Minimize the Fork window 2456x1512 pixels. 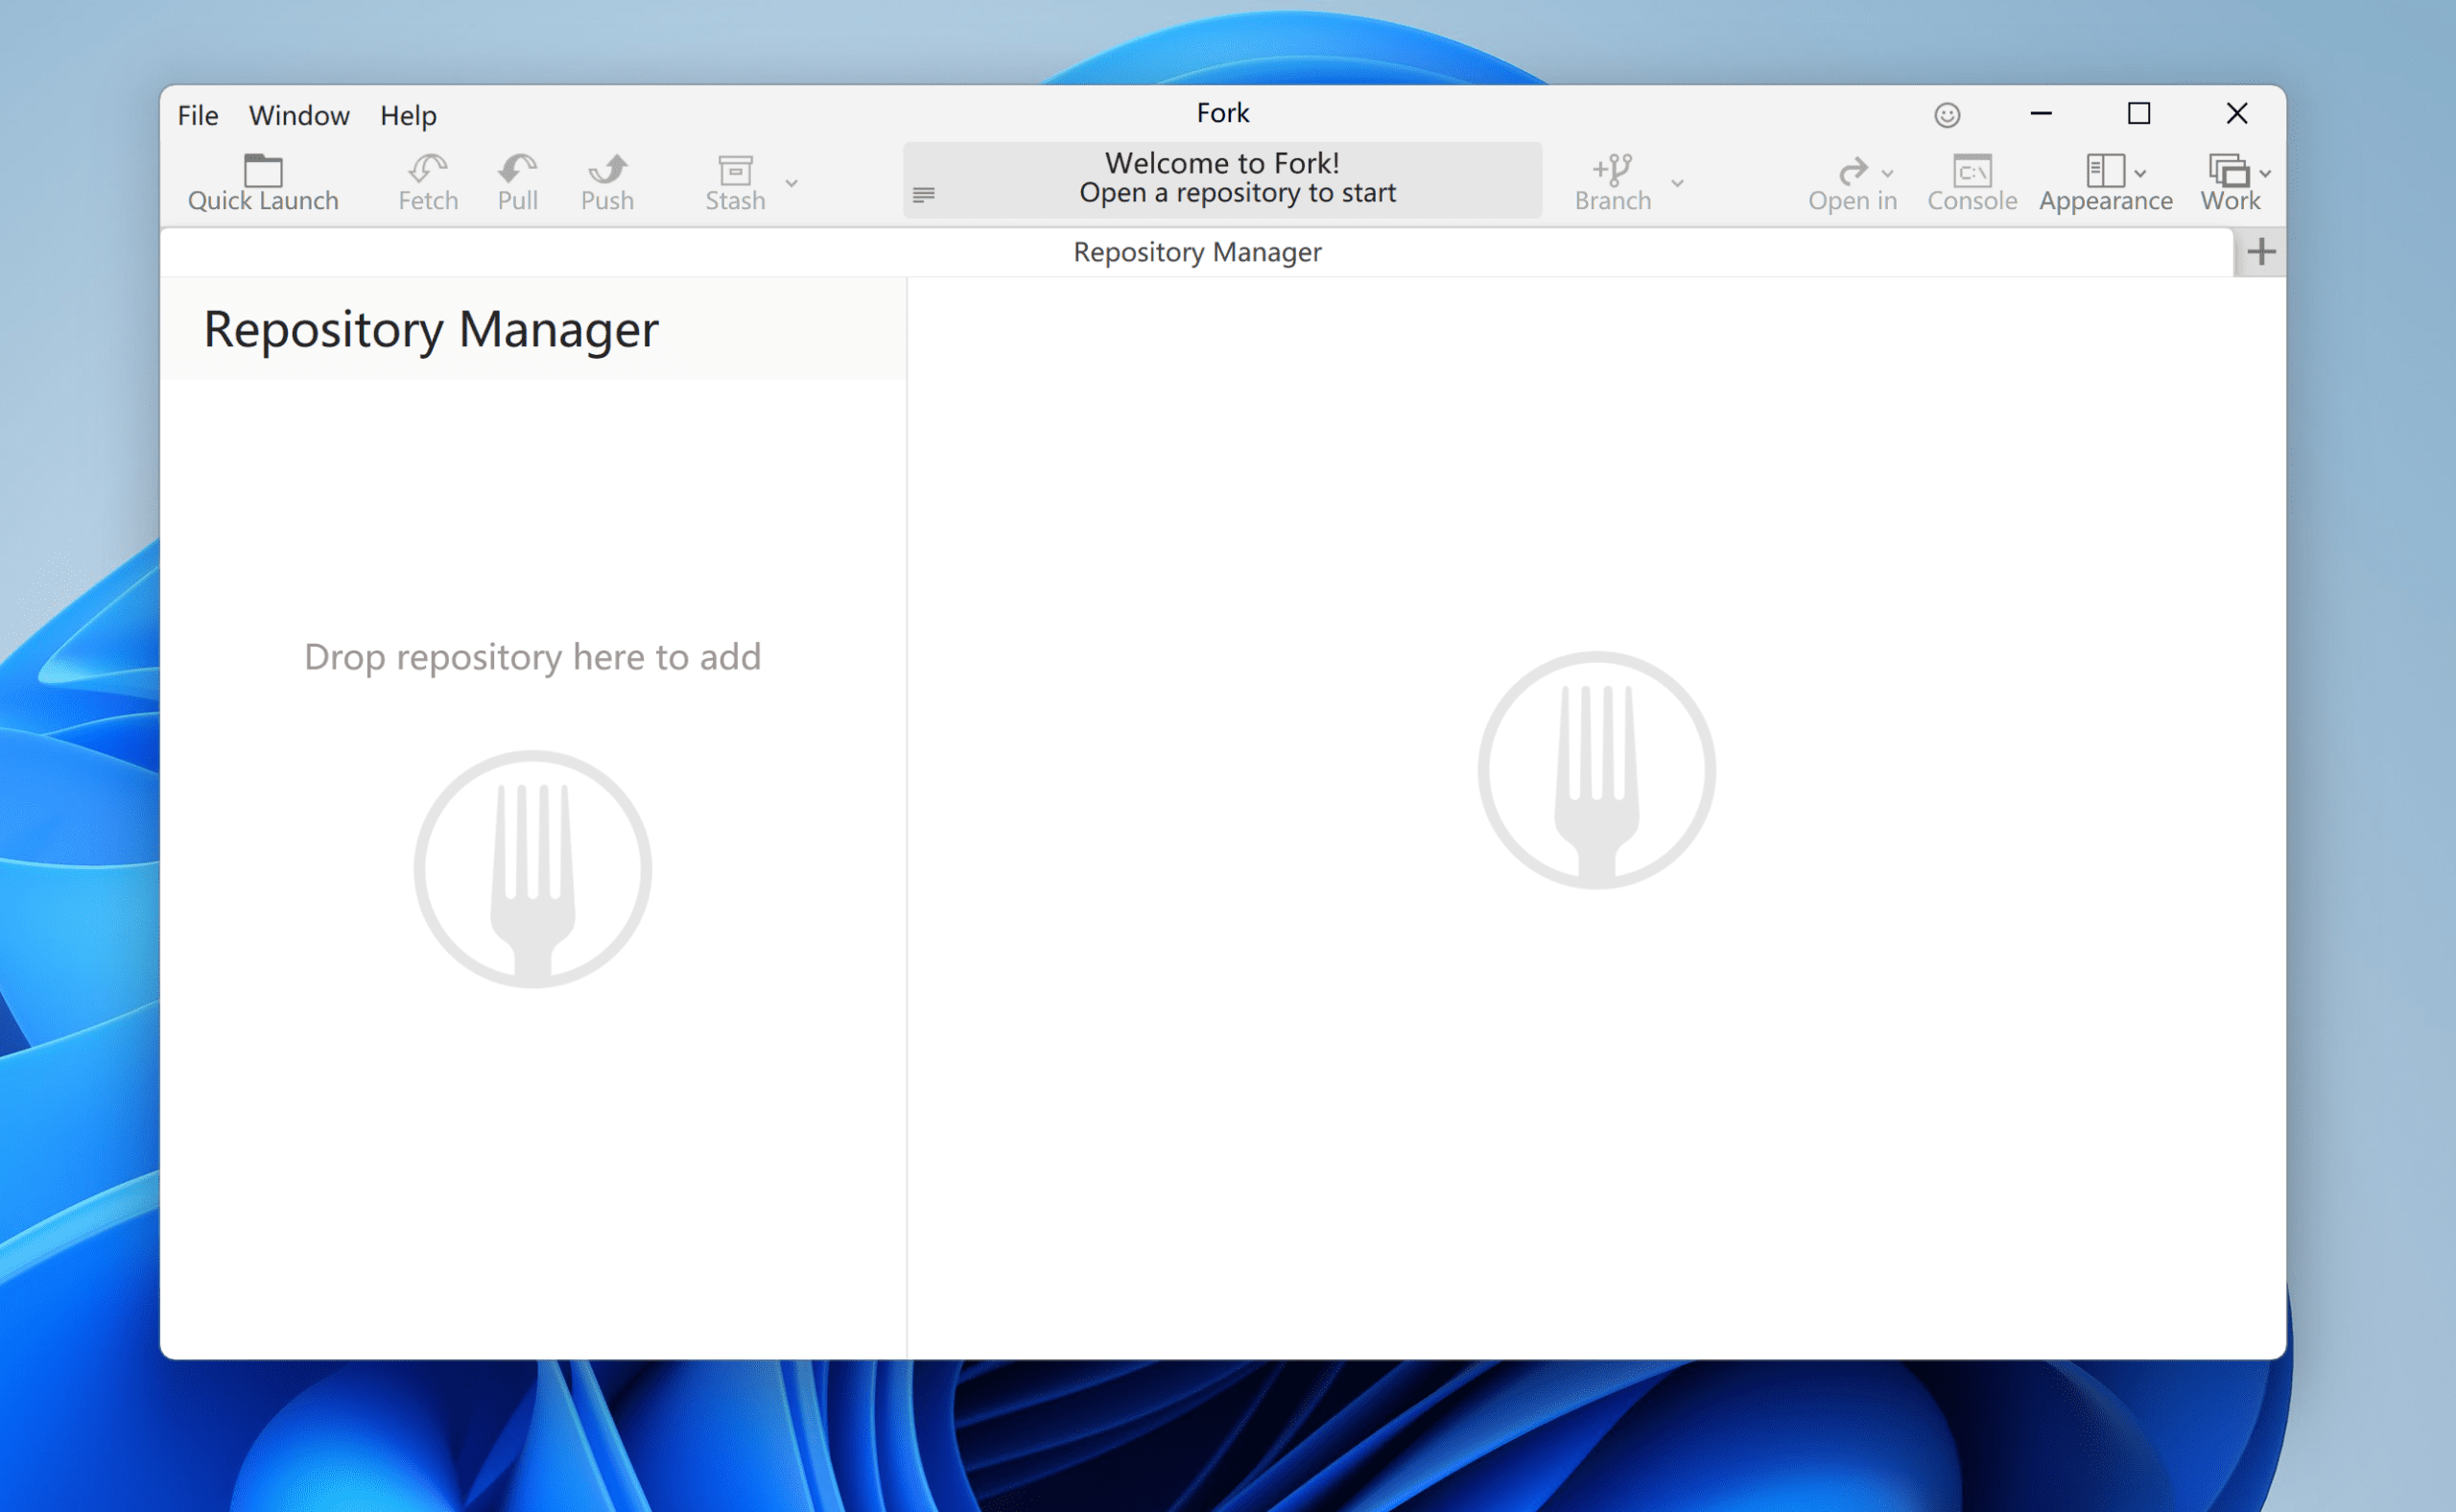pyautogui.click(x=2041, y=114)
